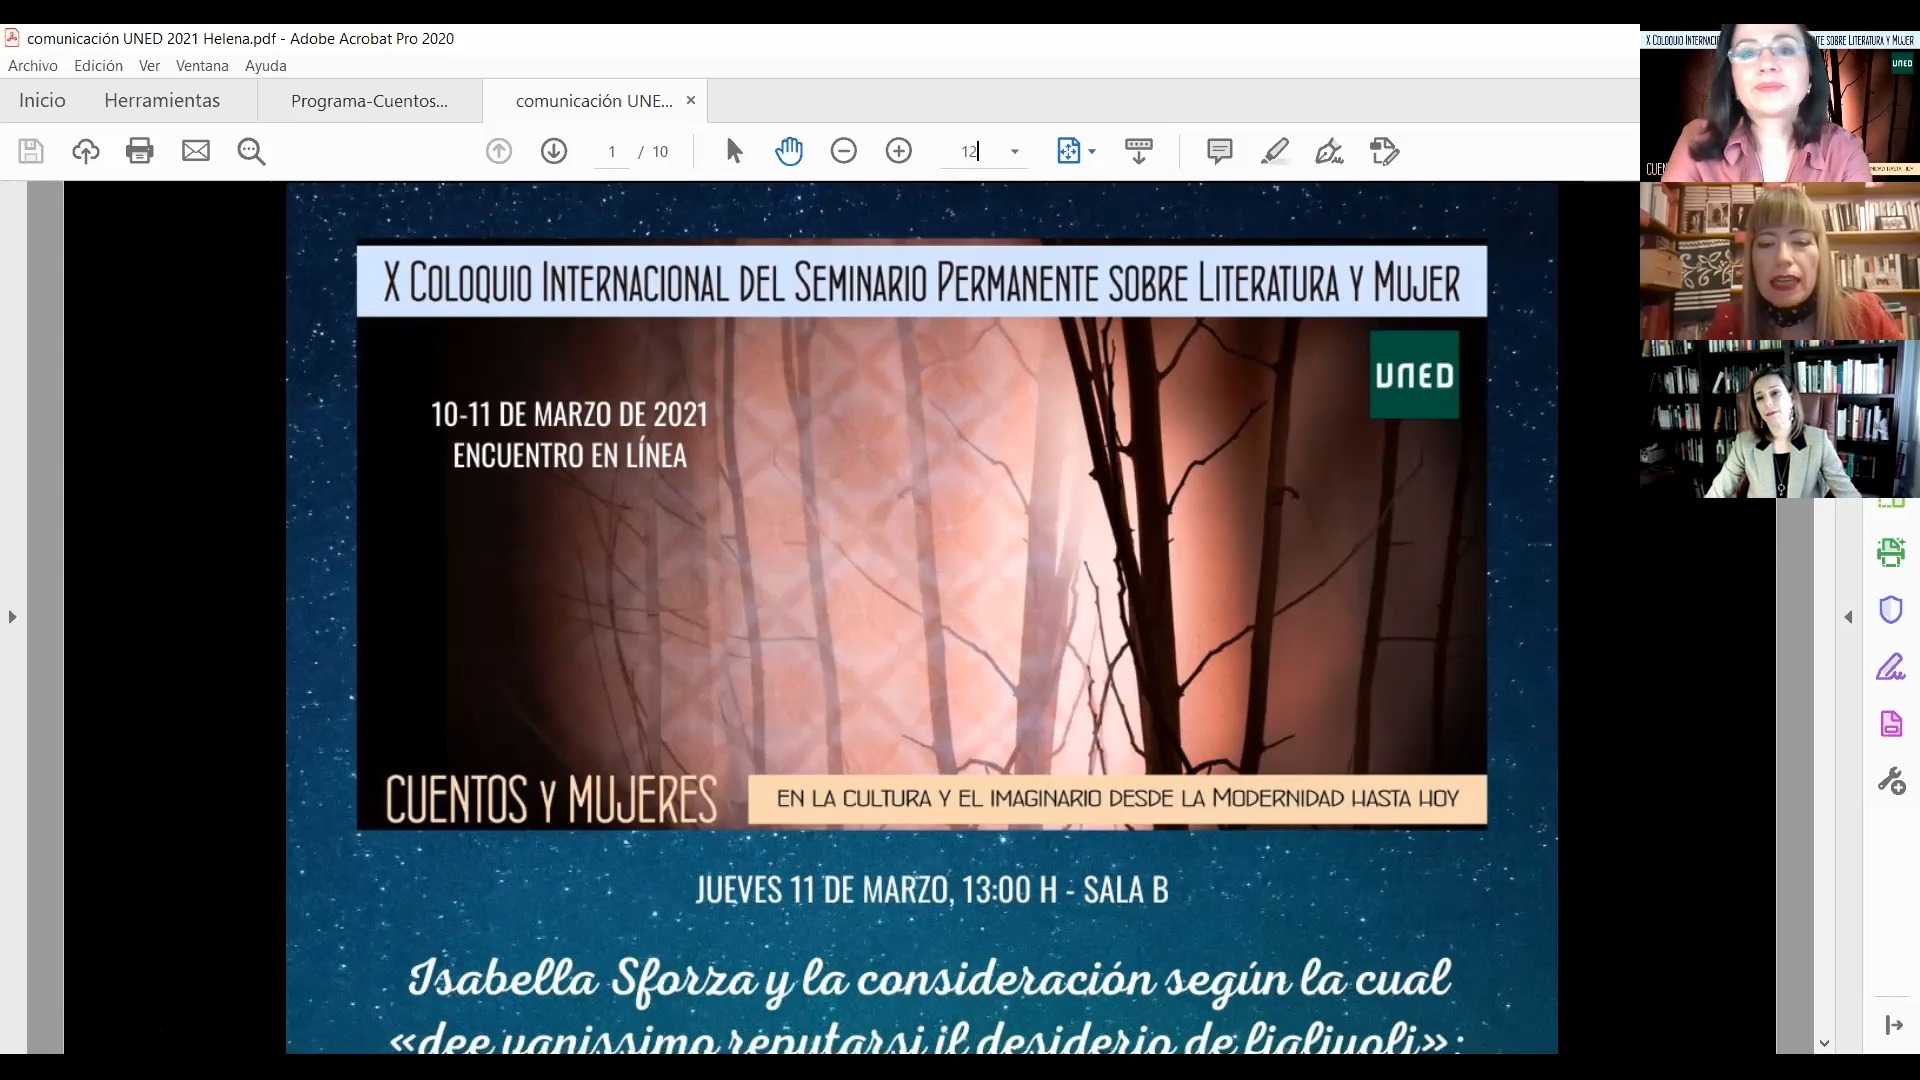Image resolution: width=1920 pixels, height=1080 pixels.
Task: Click 'JUEVES 11 DE MARZO, 13:00 H - SALA B' text
Action: point(932,889)
